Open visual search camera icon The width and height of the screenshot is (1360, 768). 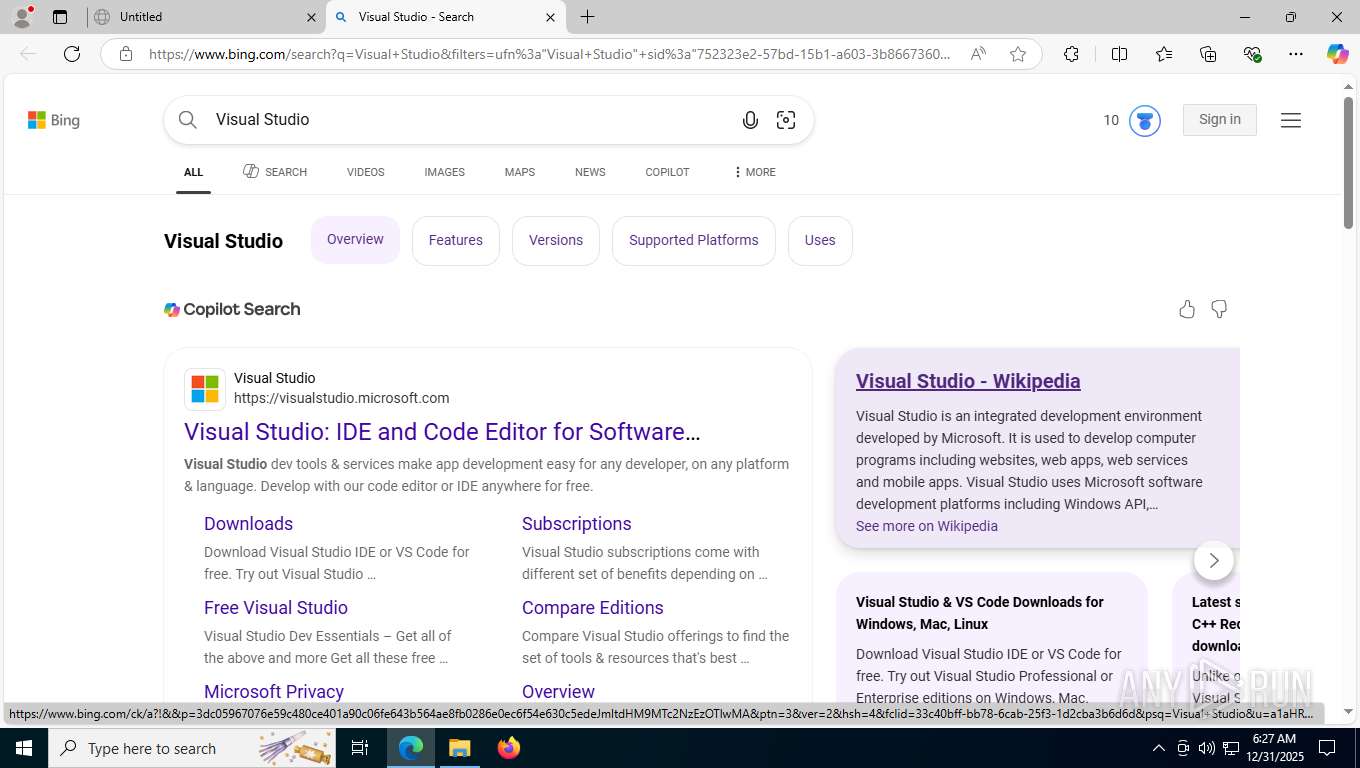coord(786,120)
